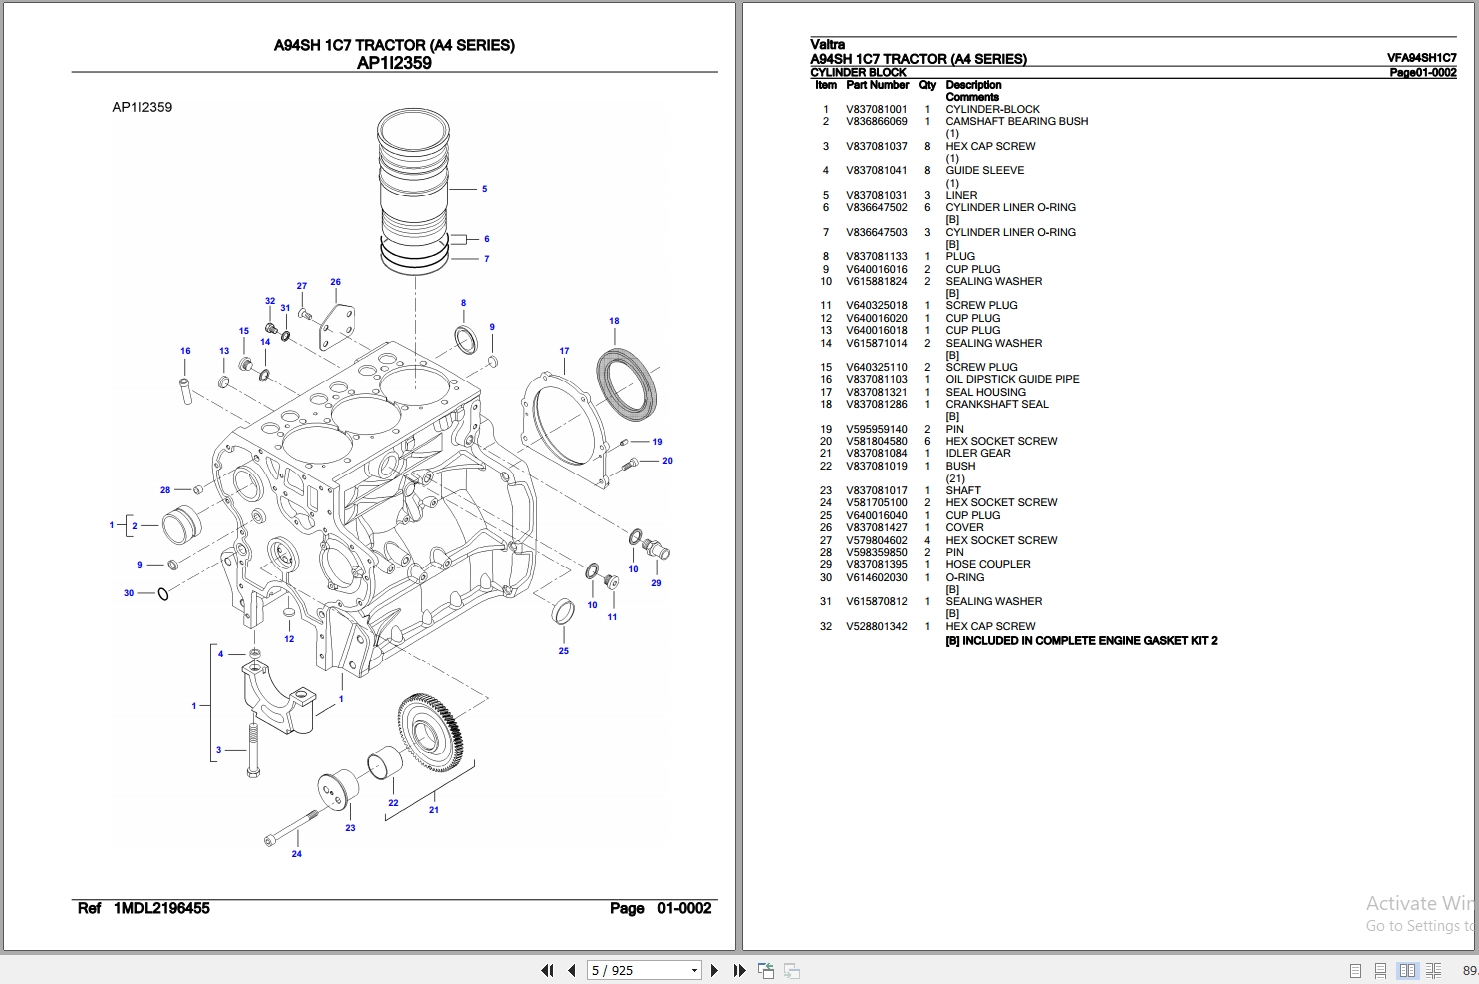Image resolution: width=1479 pixels, height=984 pixels.
Task: Switch to continuous scrolling page layout
Action: point(1380,970)
